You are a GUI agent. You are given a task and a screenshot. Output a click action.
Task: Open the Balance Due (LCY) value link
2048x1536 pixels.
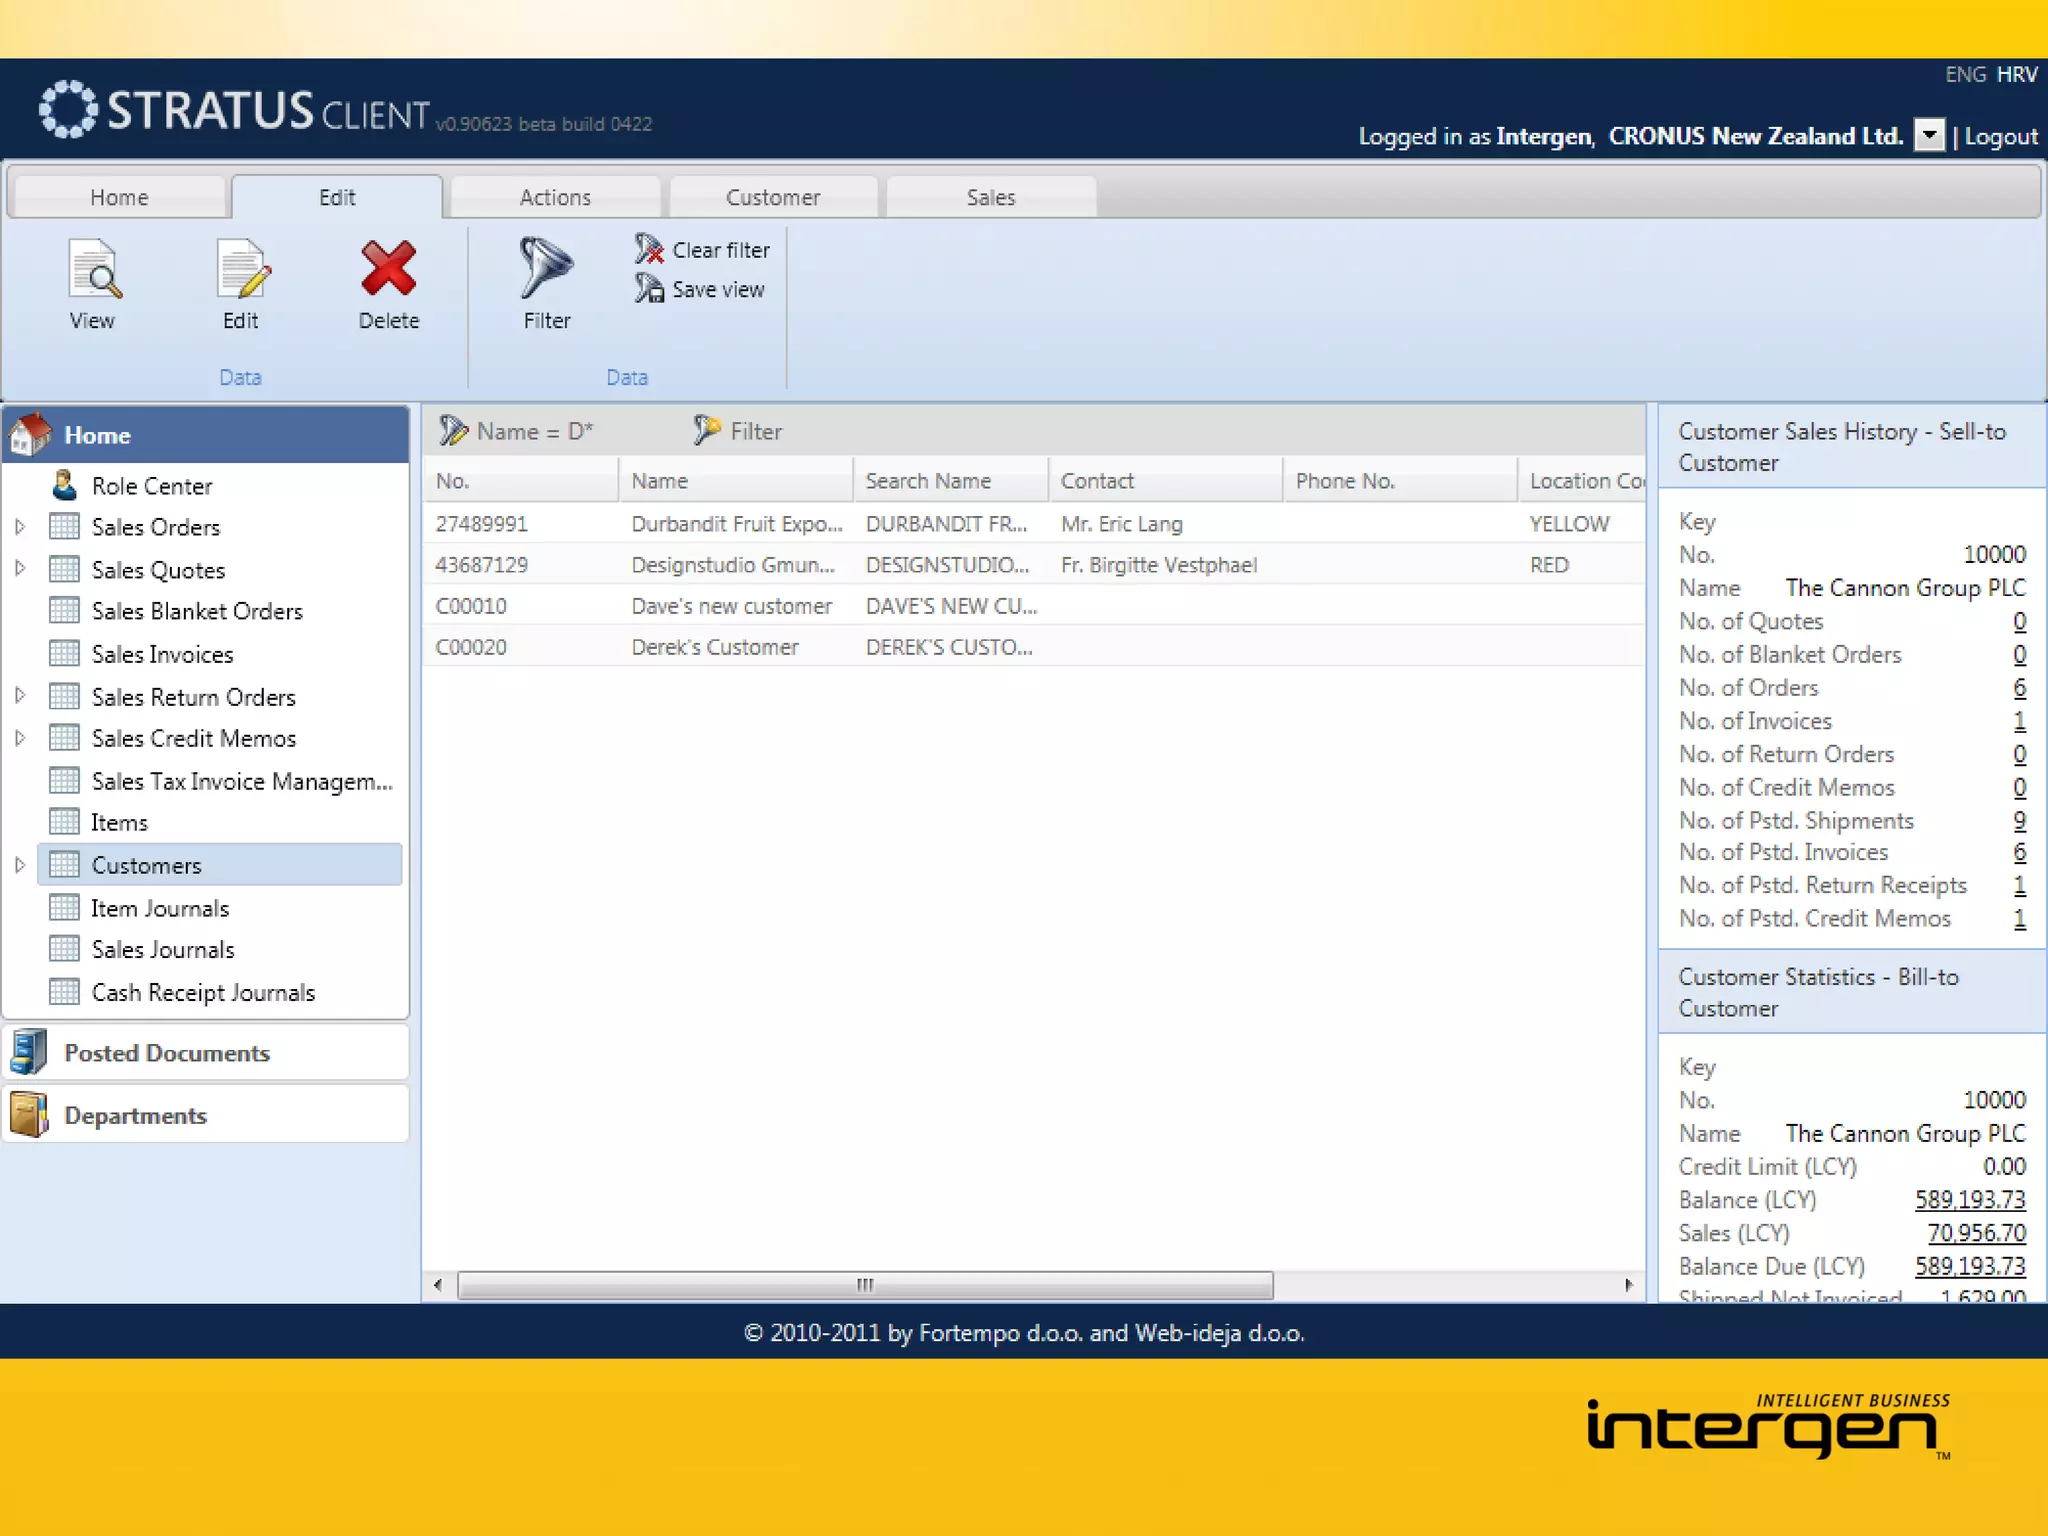[1970, 1266]
